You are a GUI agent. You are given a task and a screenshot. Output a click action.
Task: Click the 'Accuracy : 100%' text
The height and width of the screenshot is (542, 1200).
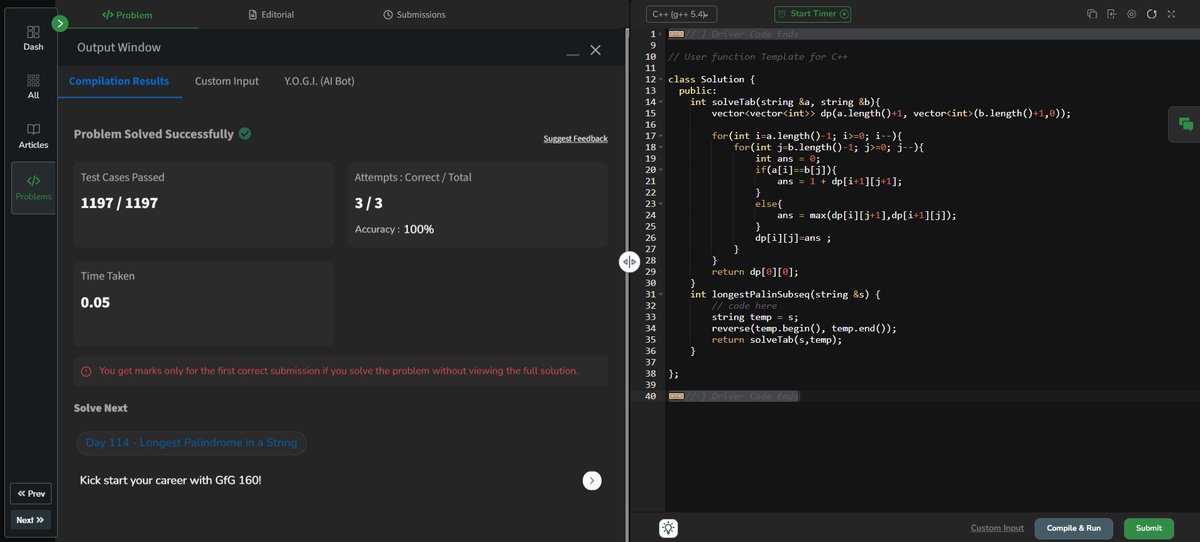tap(394, 229)
